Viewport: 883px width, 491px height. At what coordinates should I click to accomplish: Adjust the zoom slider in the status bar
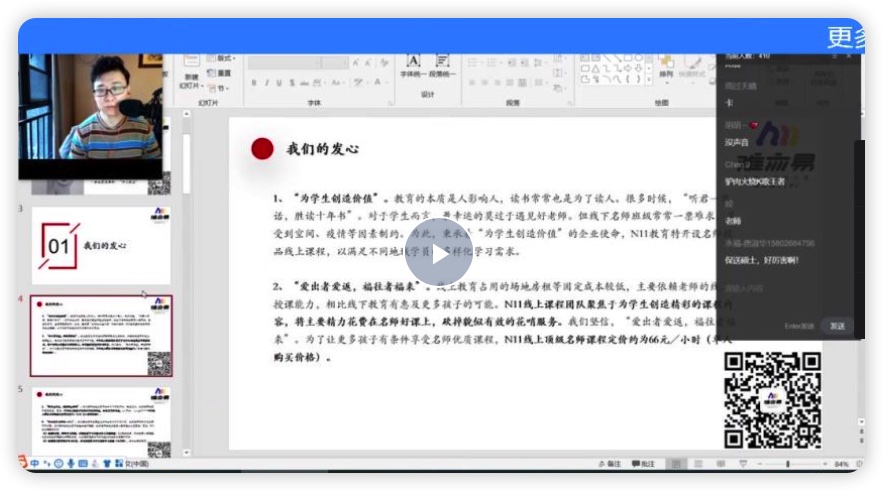(x=787, y=464)
